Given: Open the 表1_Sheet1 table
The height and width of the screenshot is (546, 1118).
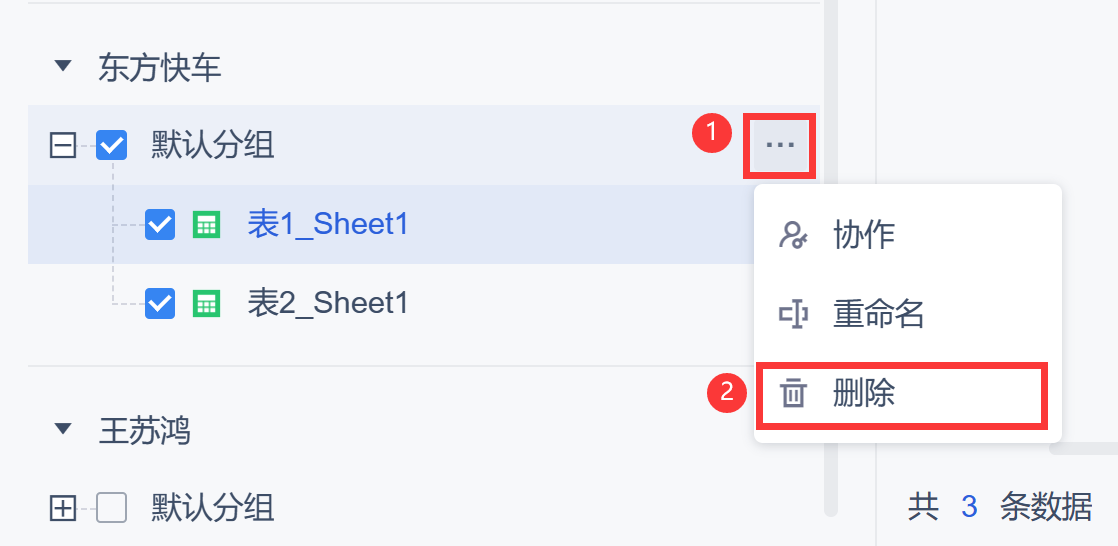Looking at the screenshot, I should coord(328,225).
